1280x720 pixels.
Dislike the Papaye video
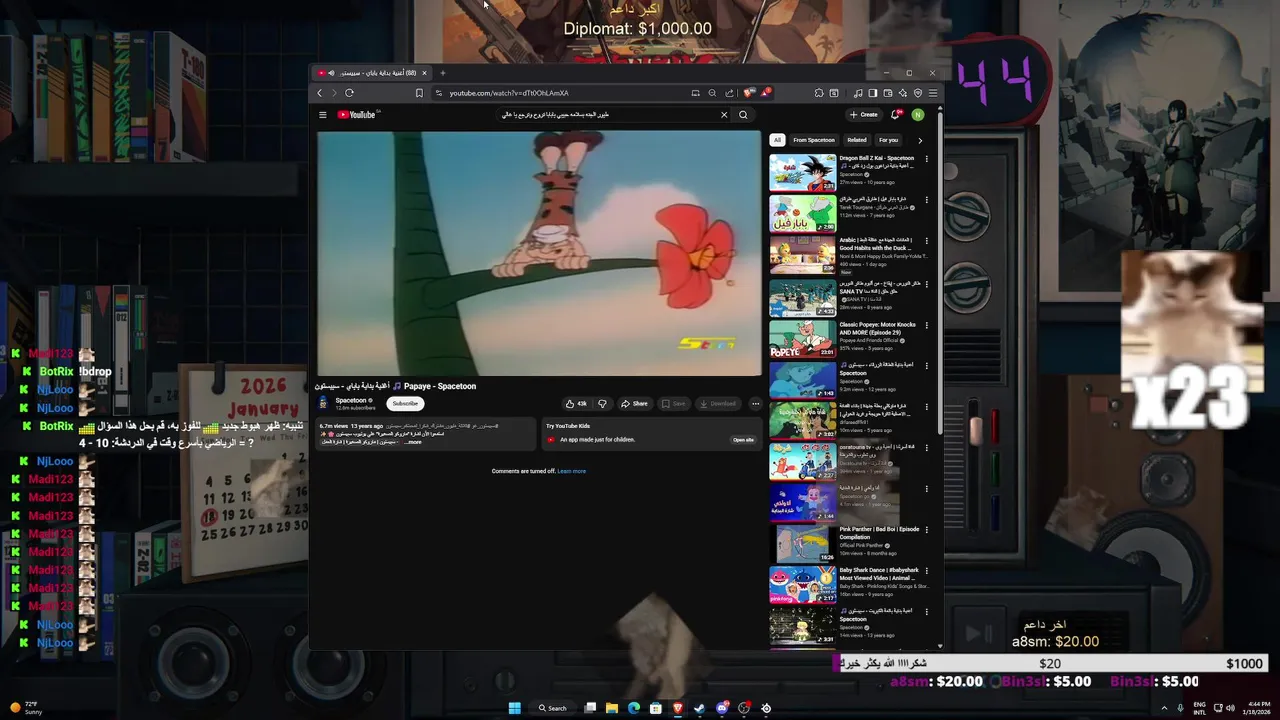tap(602, 404)
